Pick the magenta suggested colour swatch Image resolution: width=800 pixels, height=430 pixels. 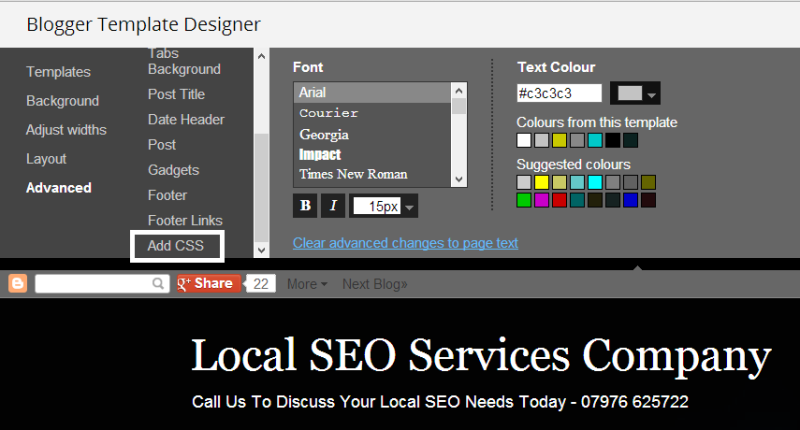[541, 200]
